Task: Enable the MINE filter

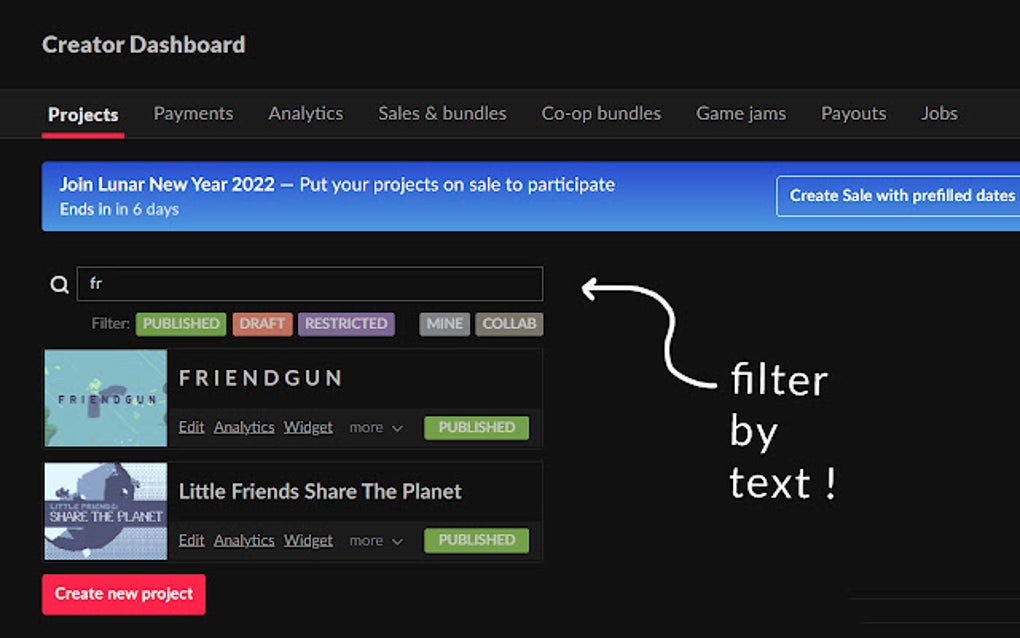Action: tap(443, 324)
